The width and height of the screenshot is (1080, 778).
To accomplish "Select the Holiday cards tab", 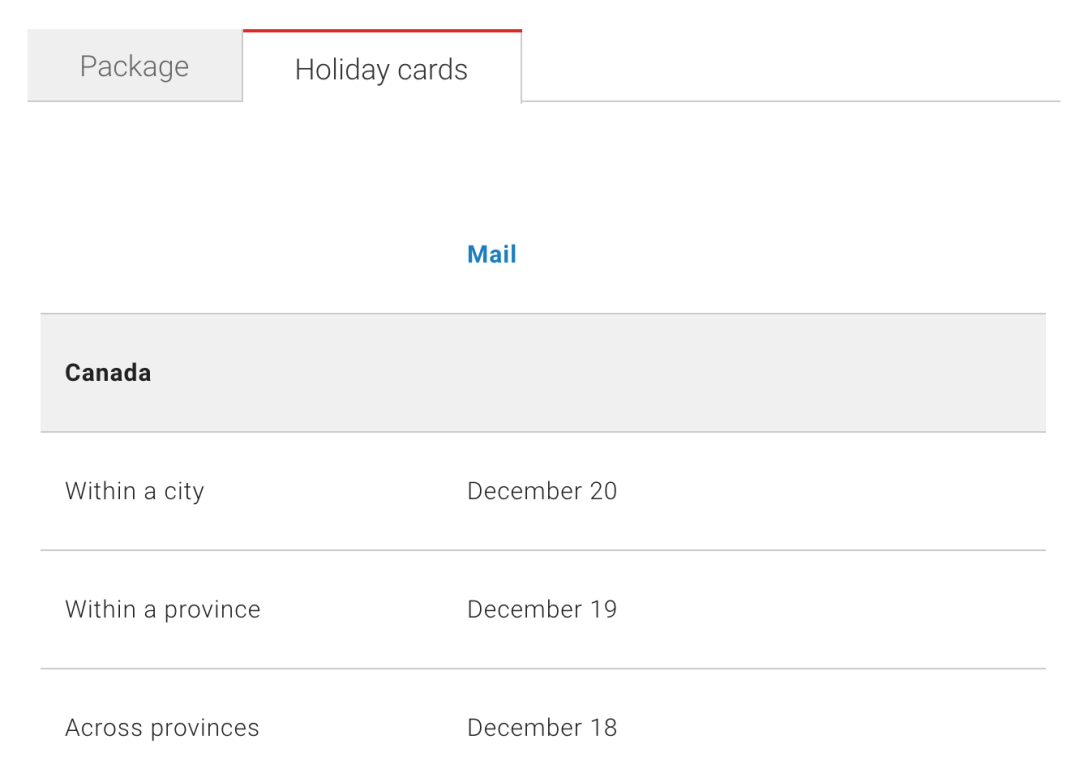I will (382, 67).
